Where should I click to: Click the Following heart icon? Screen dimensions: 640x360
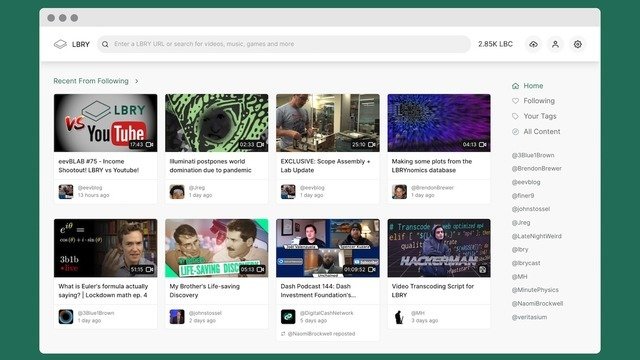(516, 101)
